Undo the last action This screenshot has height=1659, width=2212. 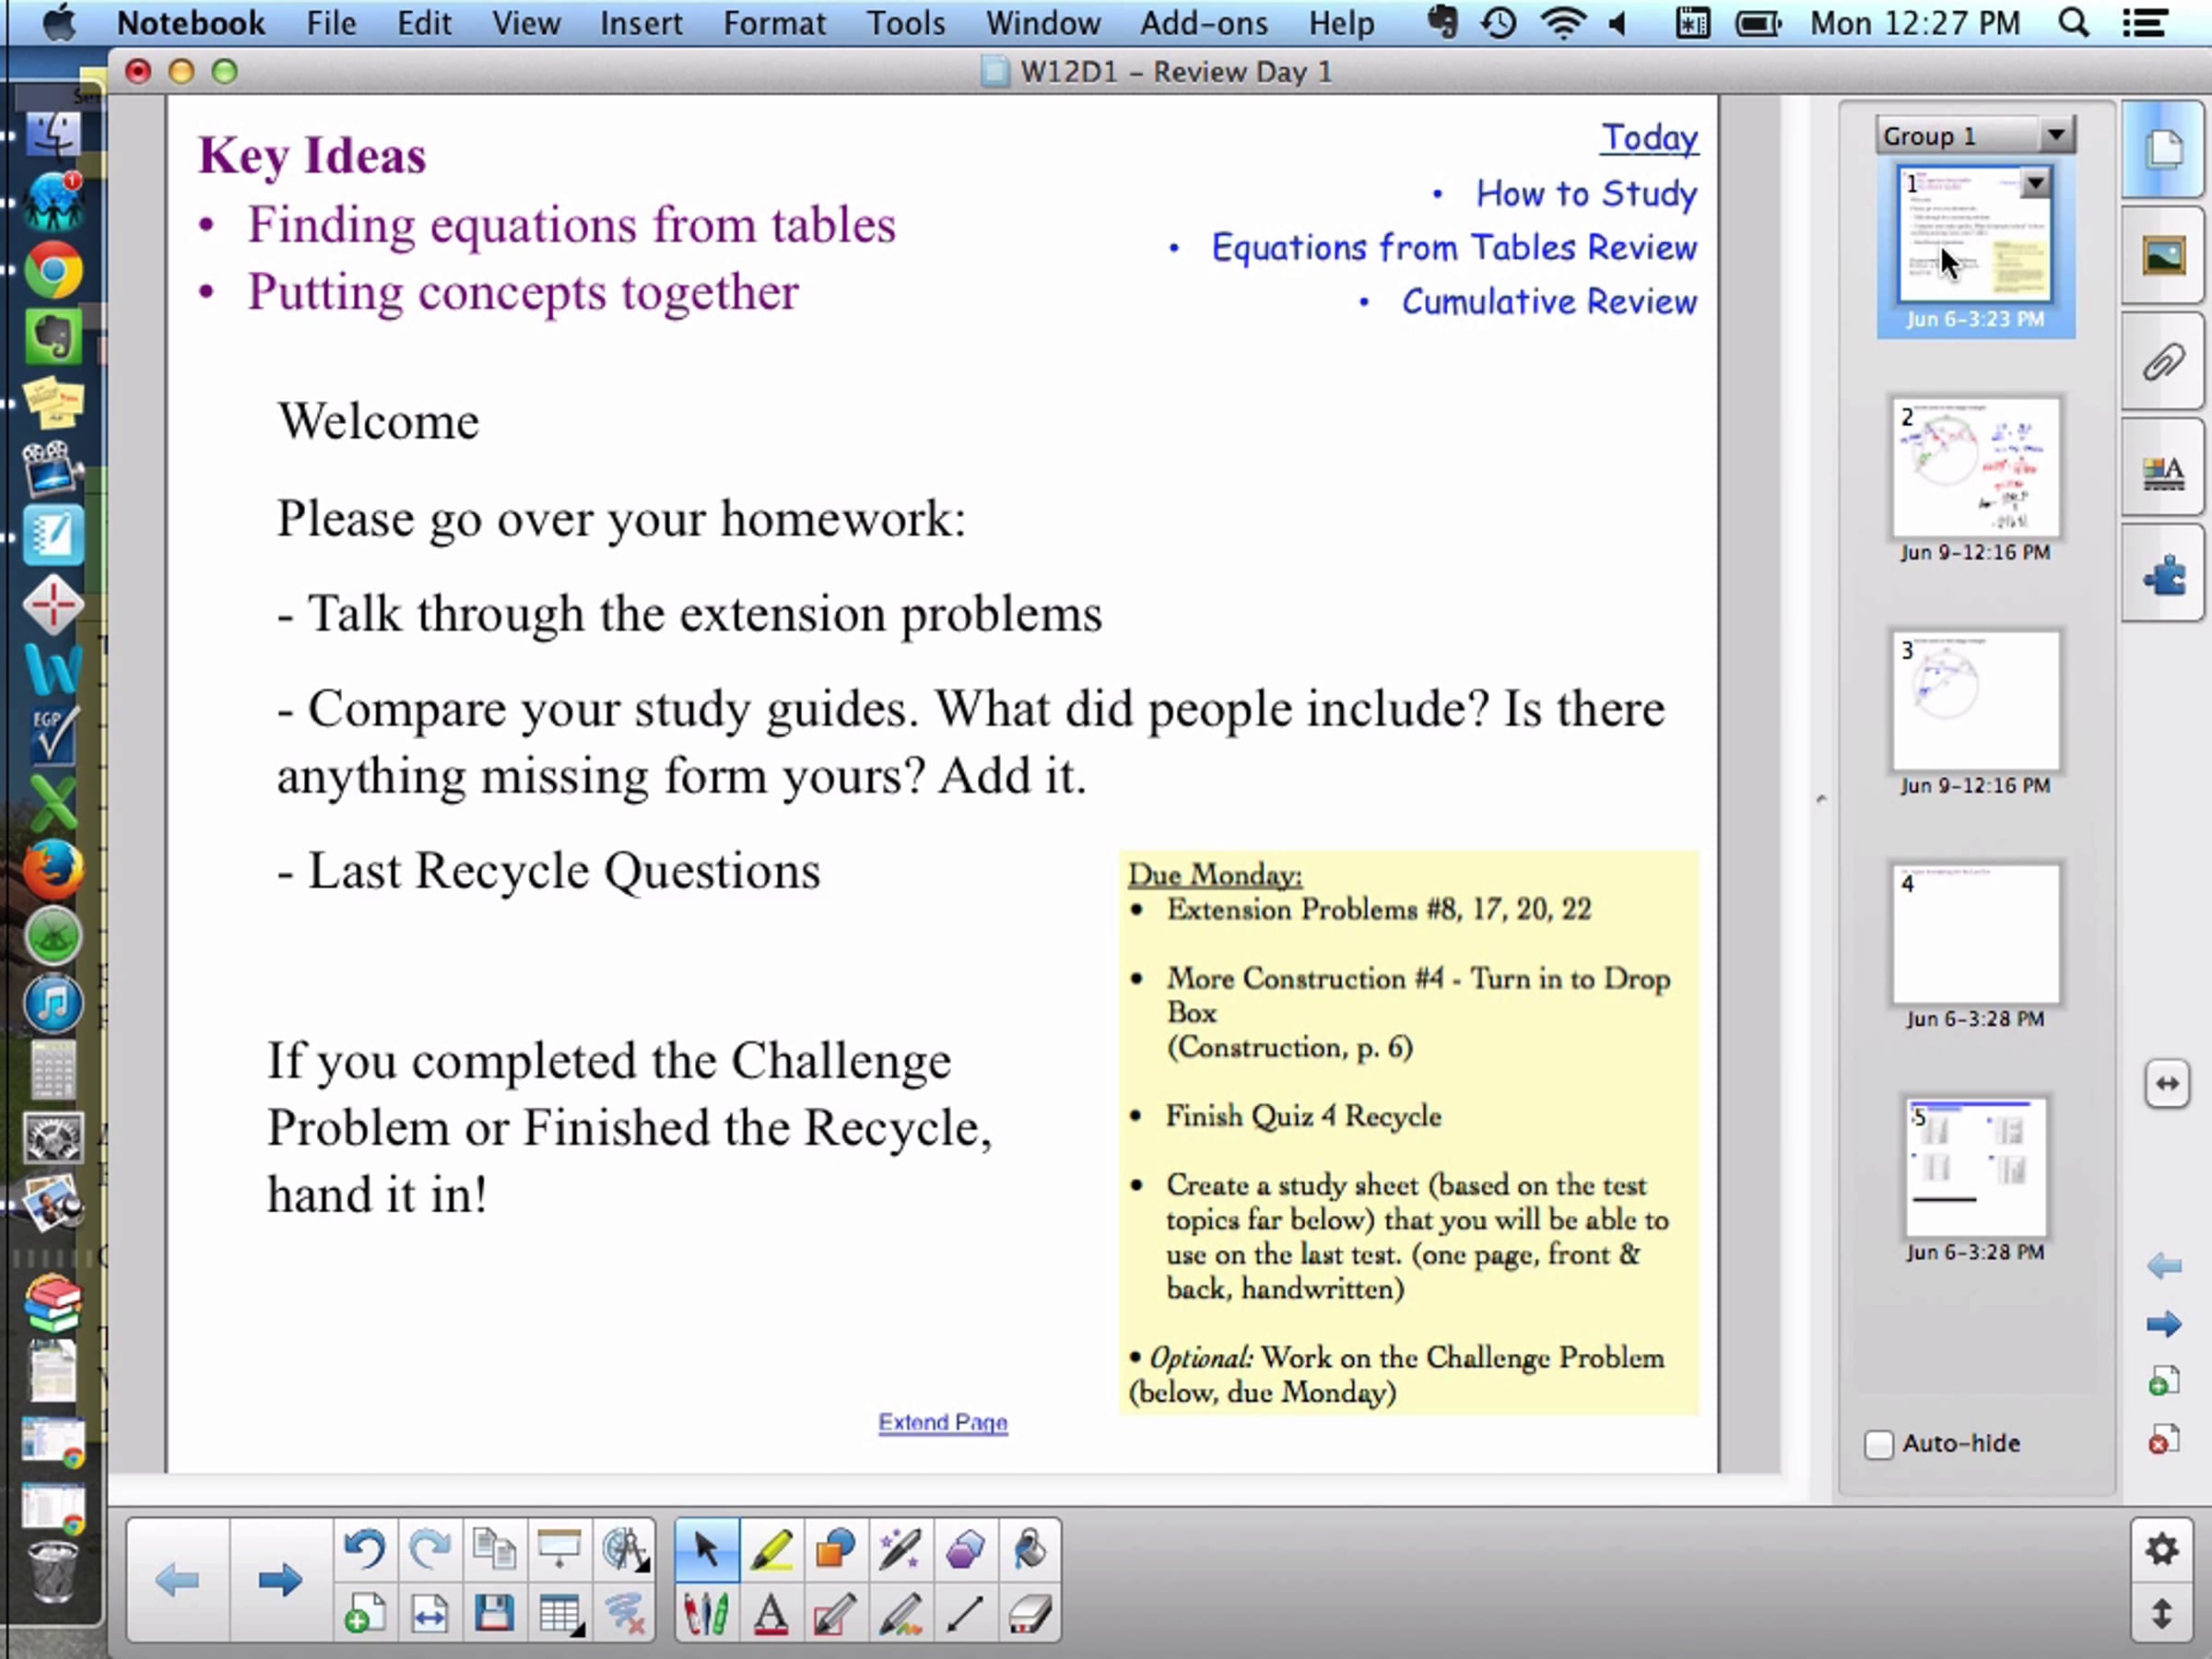[x=364, y=1549]
